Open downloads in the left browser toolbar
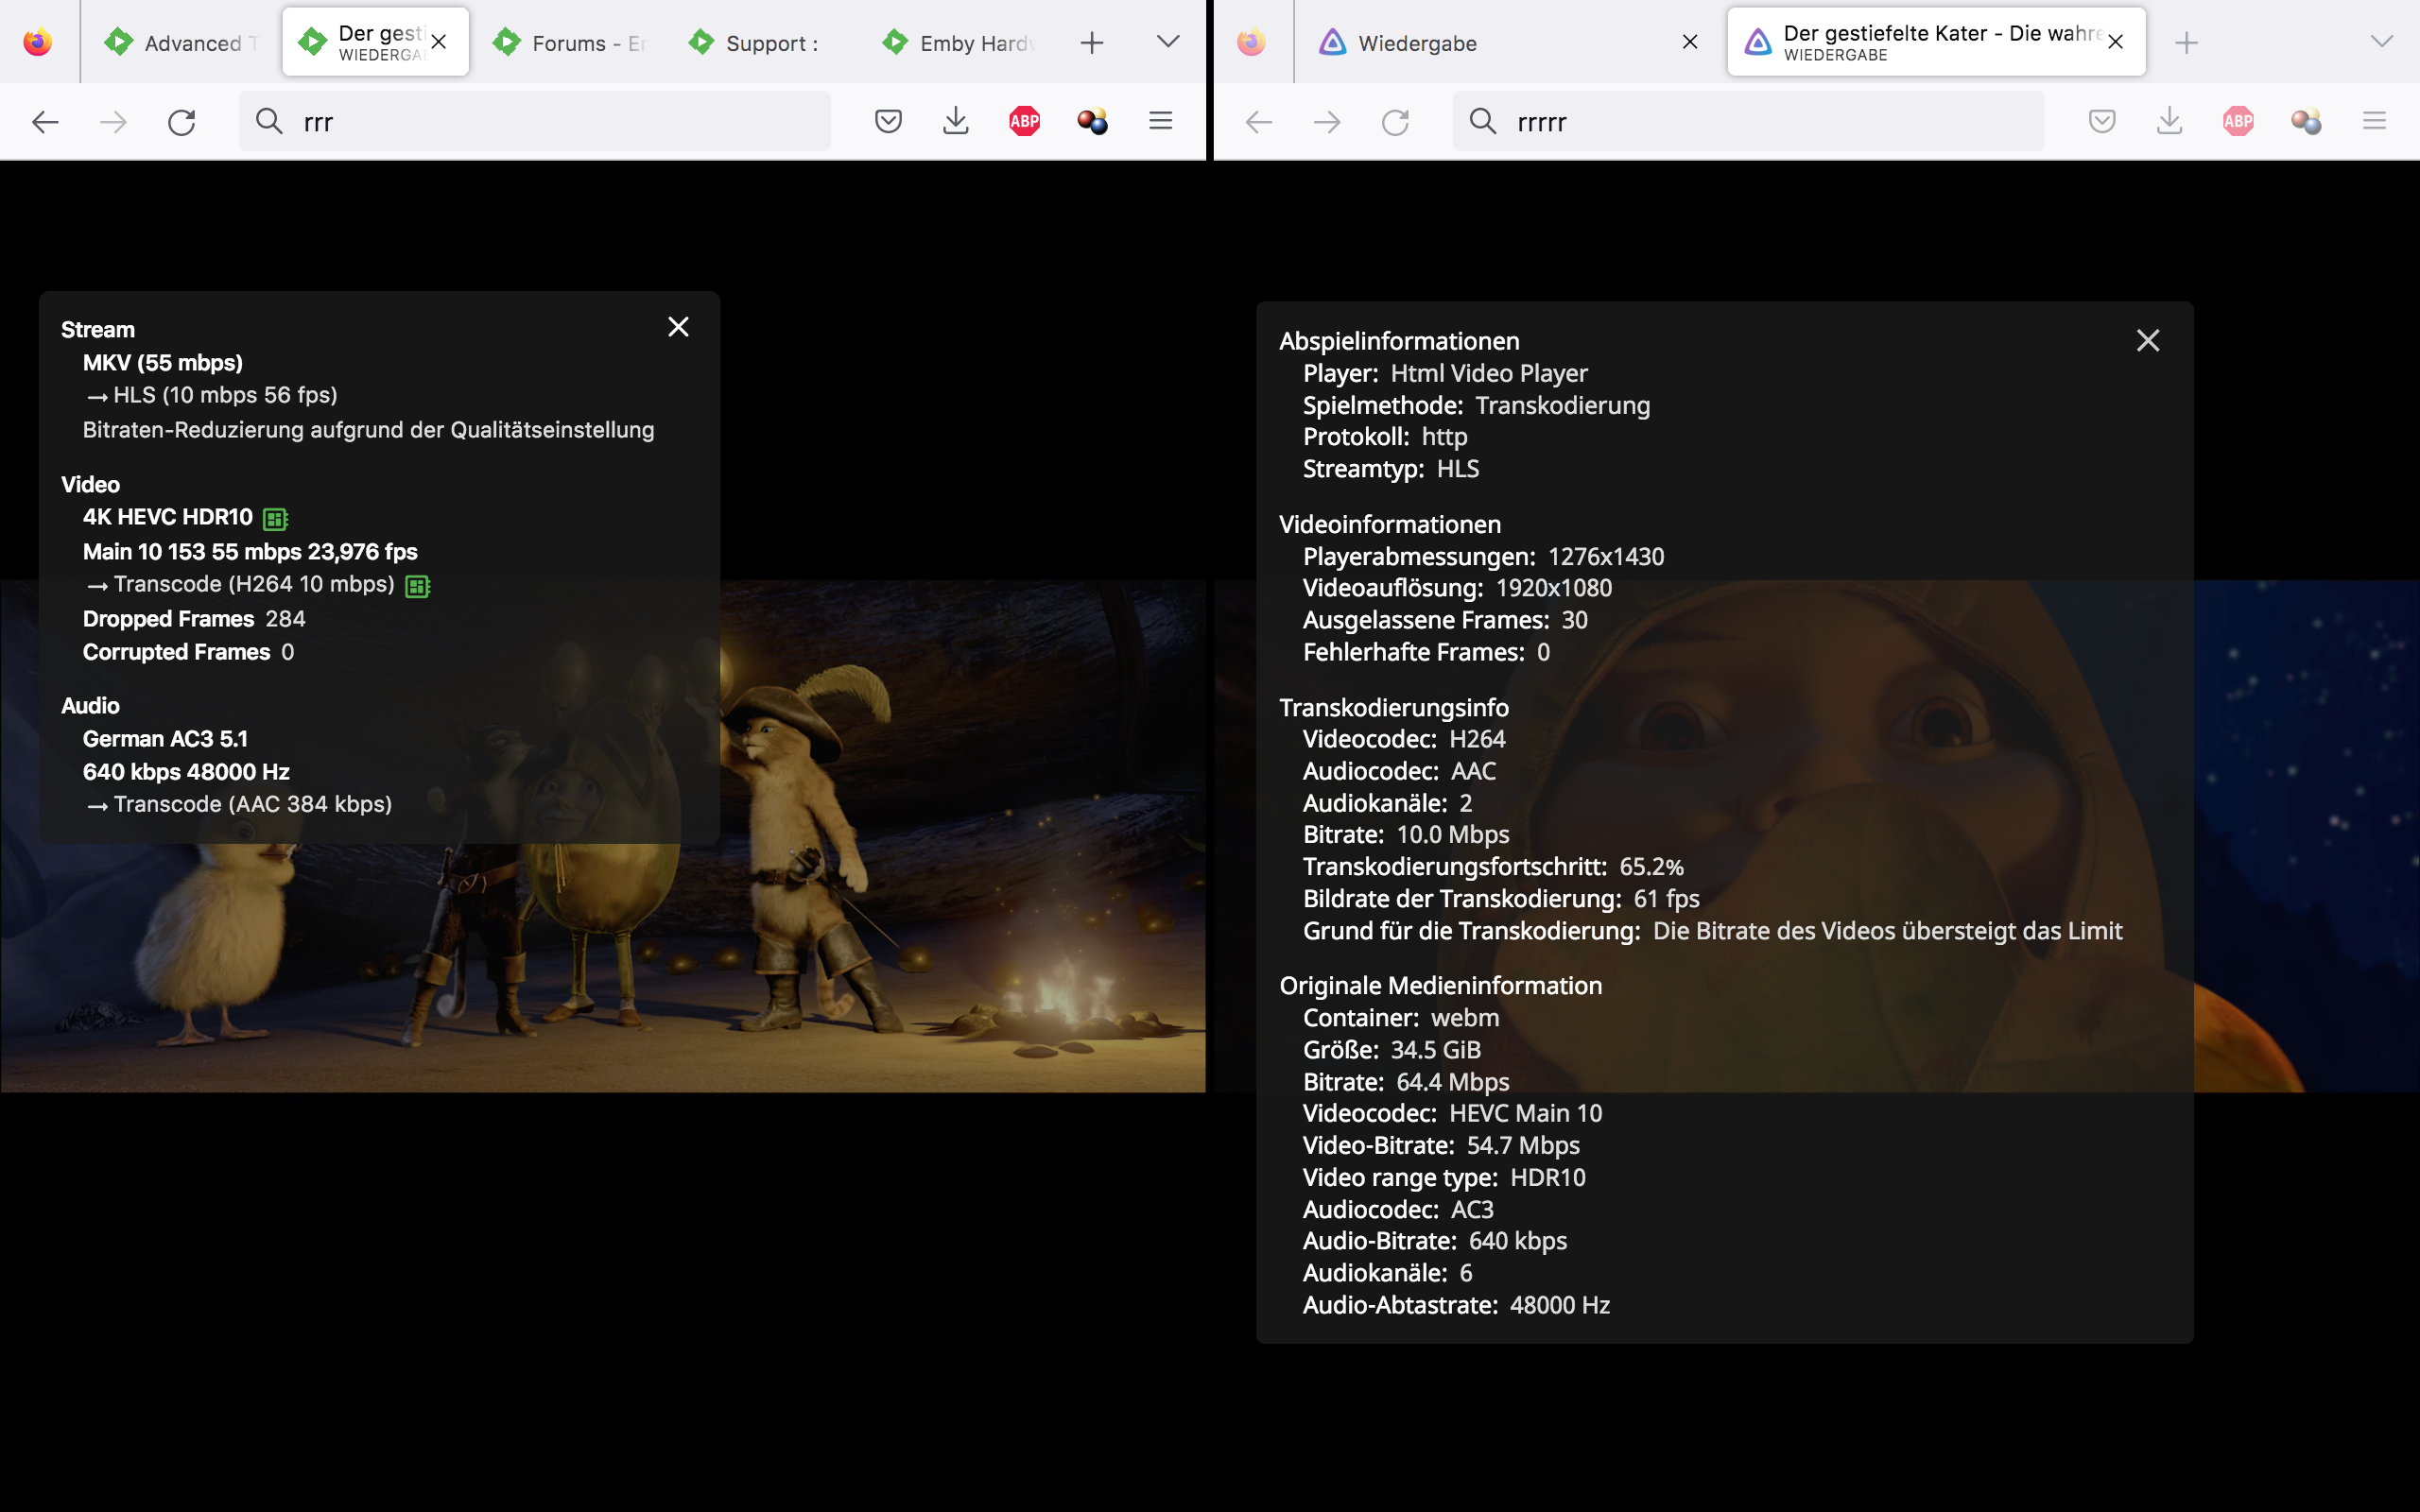Image resolution: width=2420 pixels, height=1512 pixels. (x=956, y=121)
